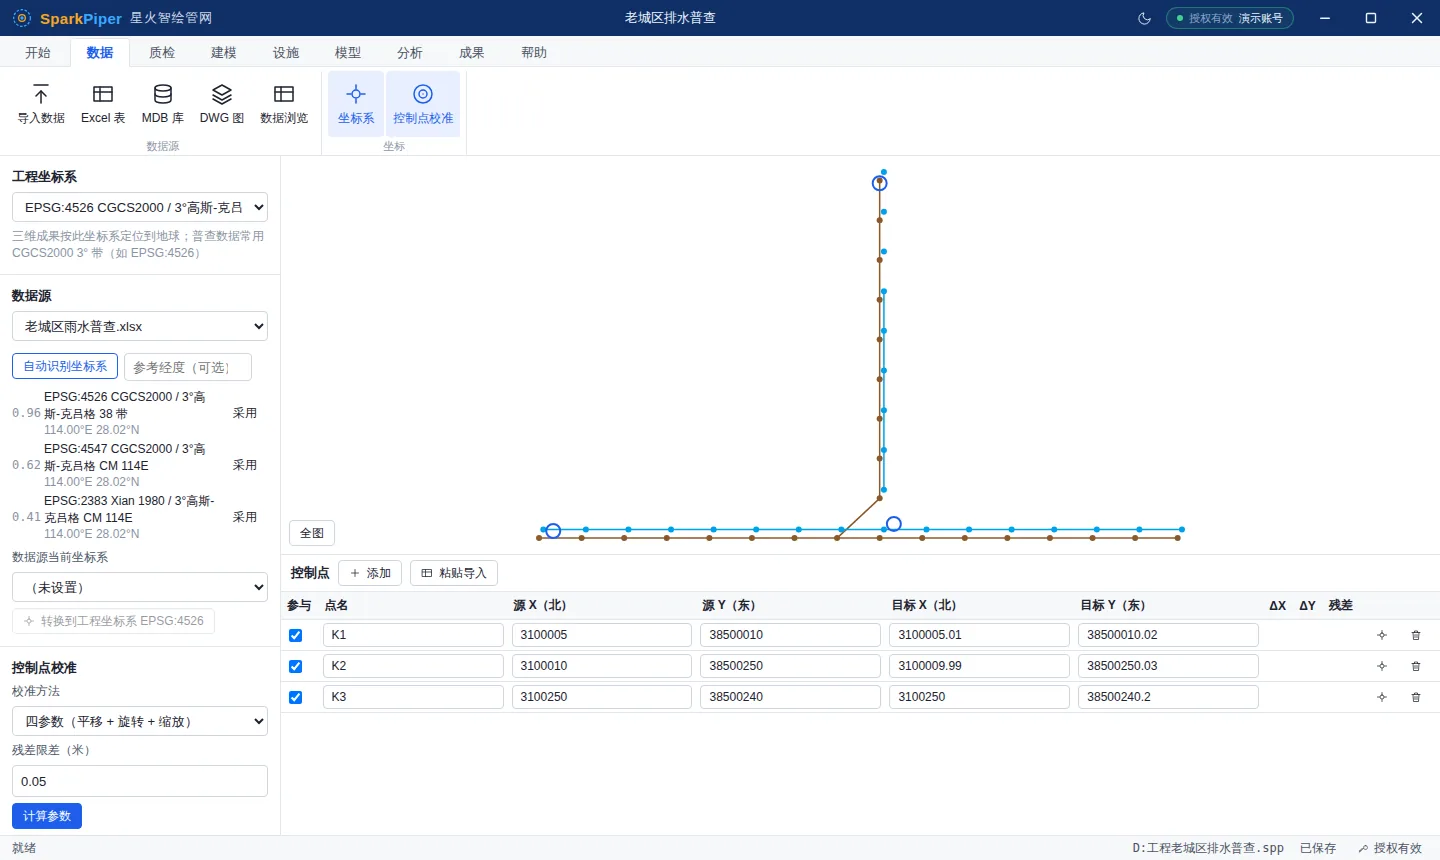Switch to the 分析 tab
Image resolution: width=1440 pixels, height=860 pixels.
pyautogui.click(x=410, y=52)
